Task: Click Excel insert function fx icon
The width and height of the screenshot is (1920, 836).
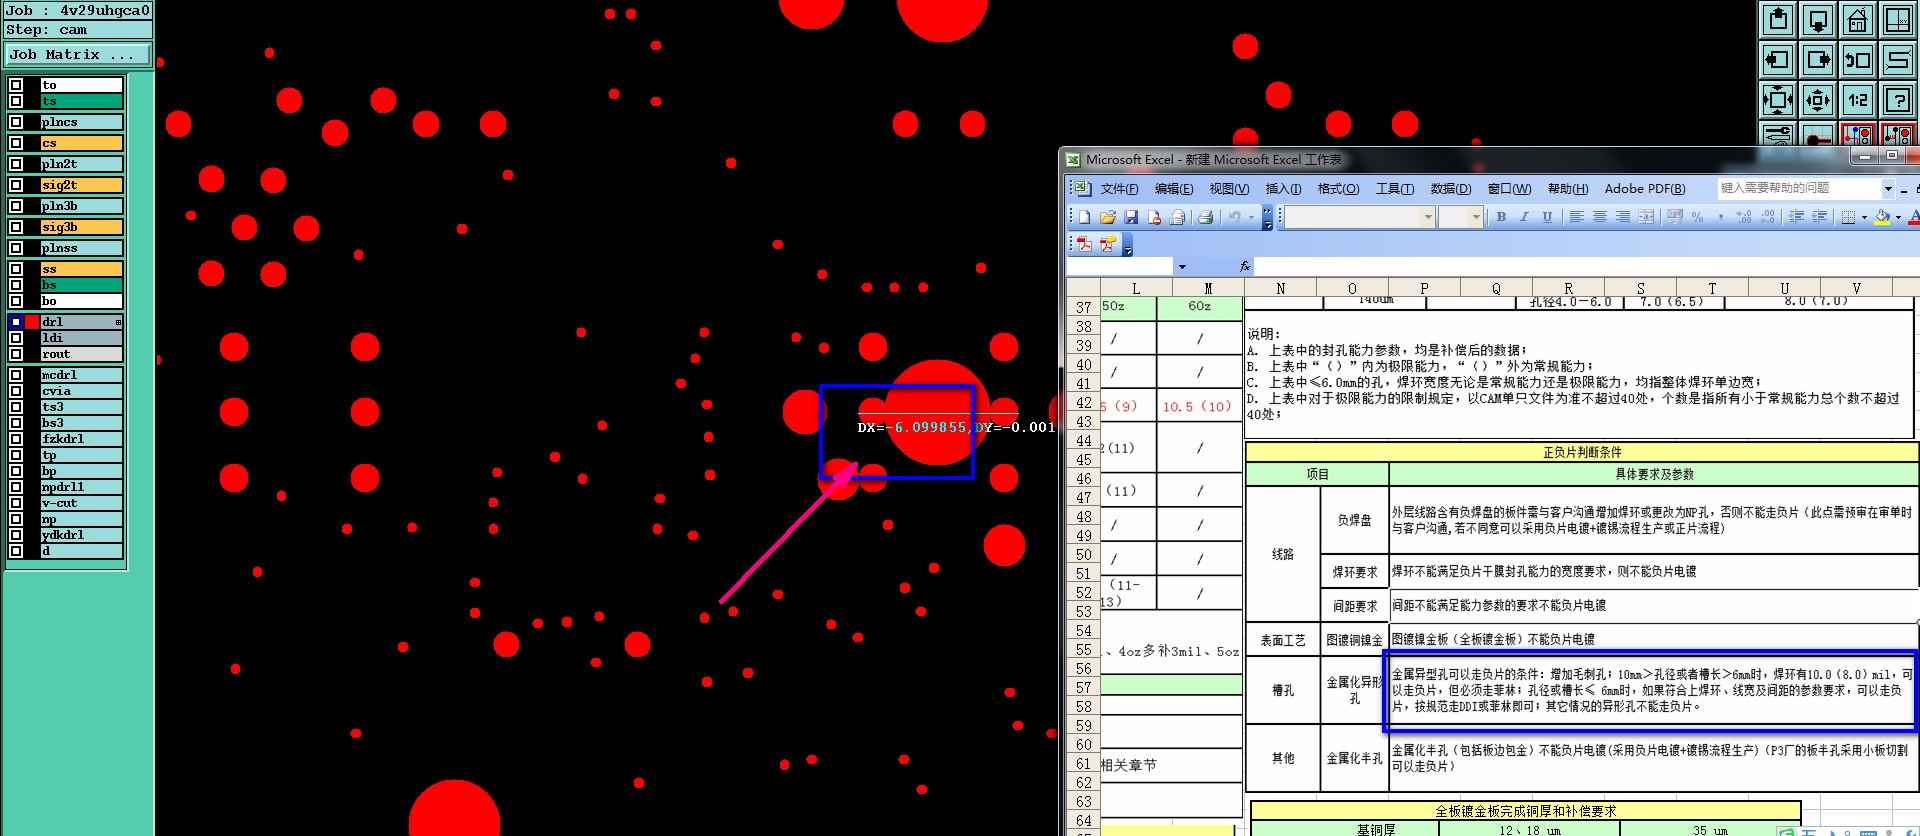Action: point(1244,266)
